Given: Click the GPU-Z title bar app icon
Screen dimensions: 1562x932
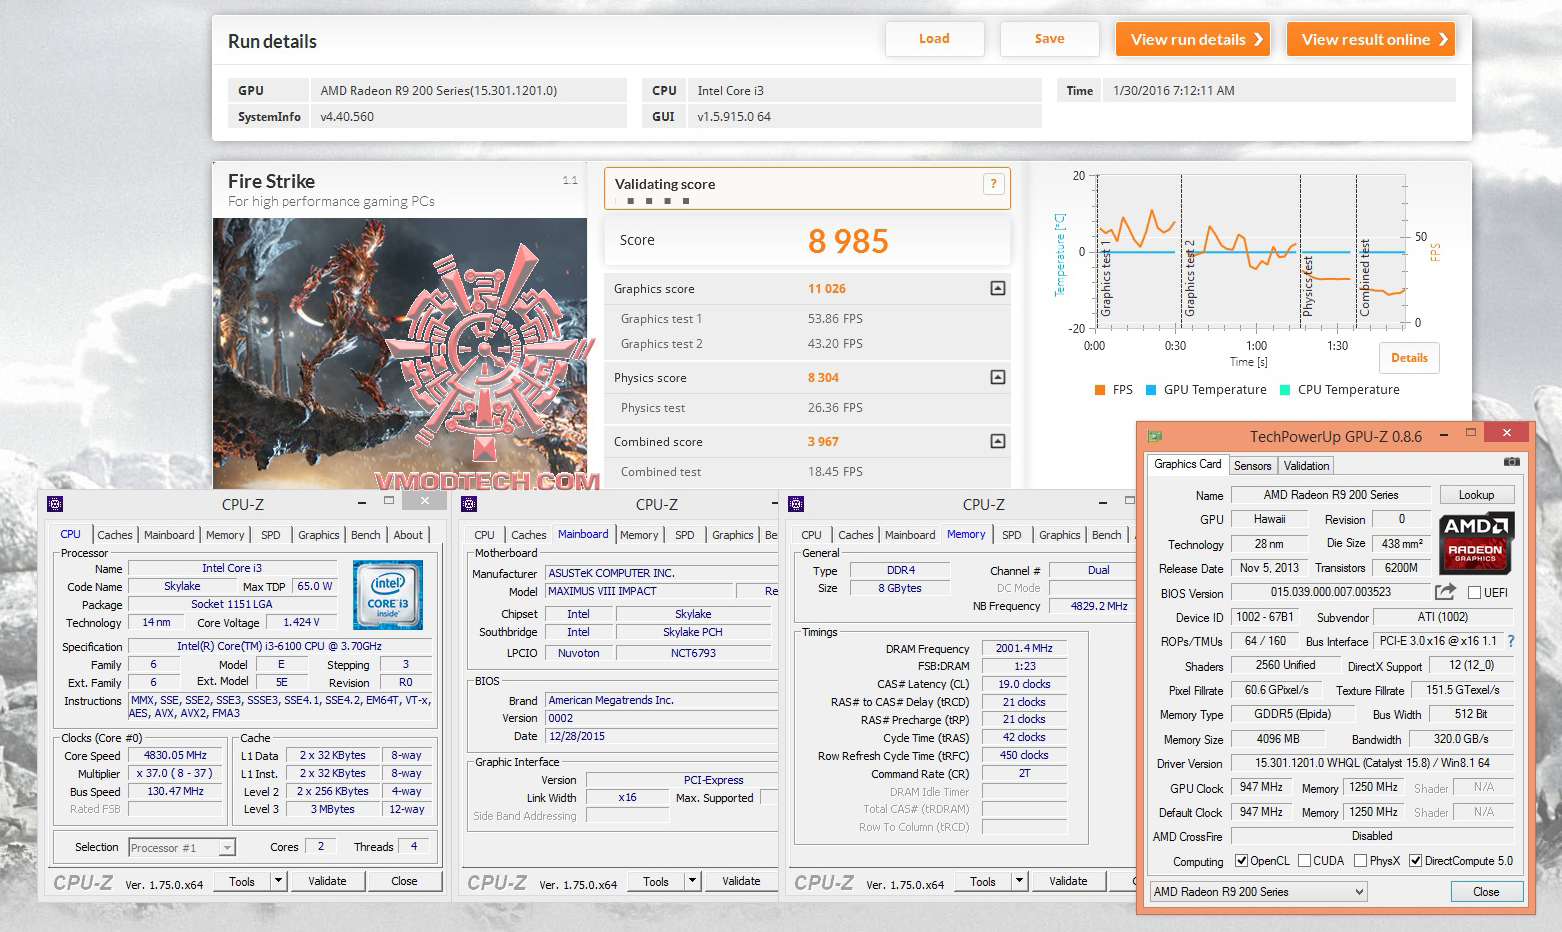Looking at the screenshot, I should [x=1155, y=436].
